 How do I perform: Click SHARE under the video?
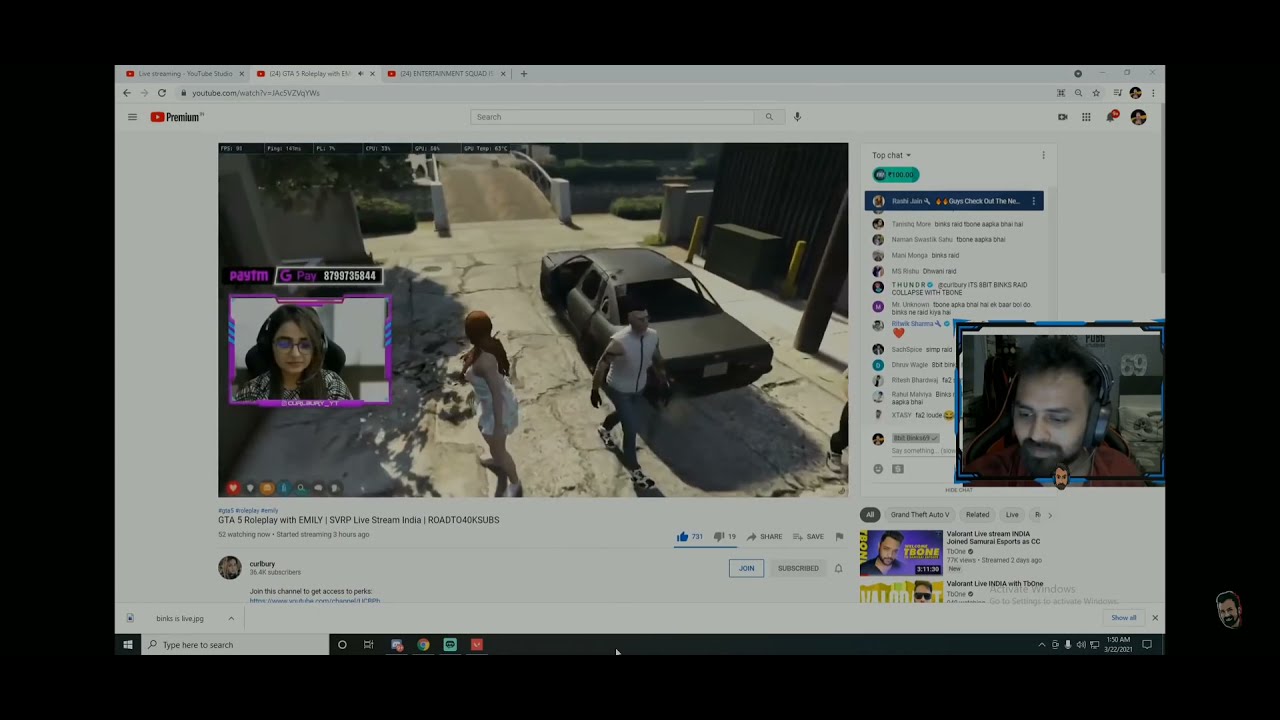[x=765, y=537]
